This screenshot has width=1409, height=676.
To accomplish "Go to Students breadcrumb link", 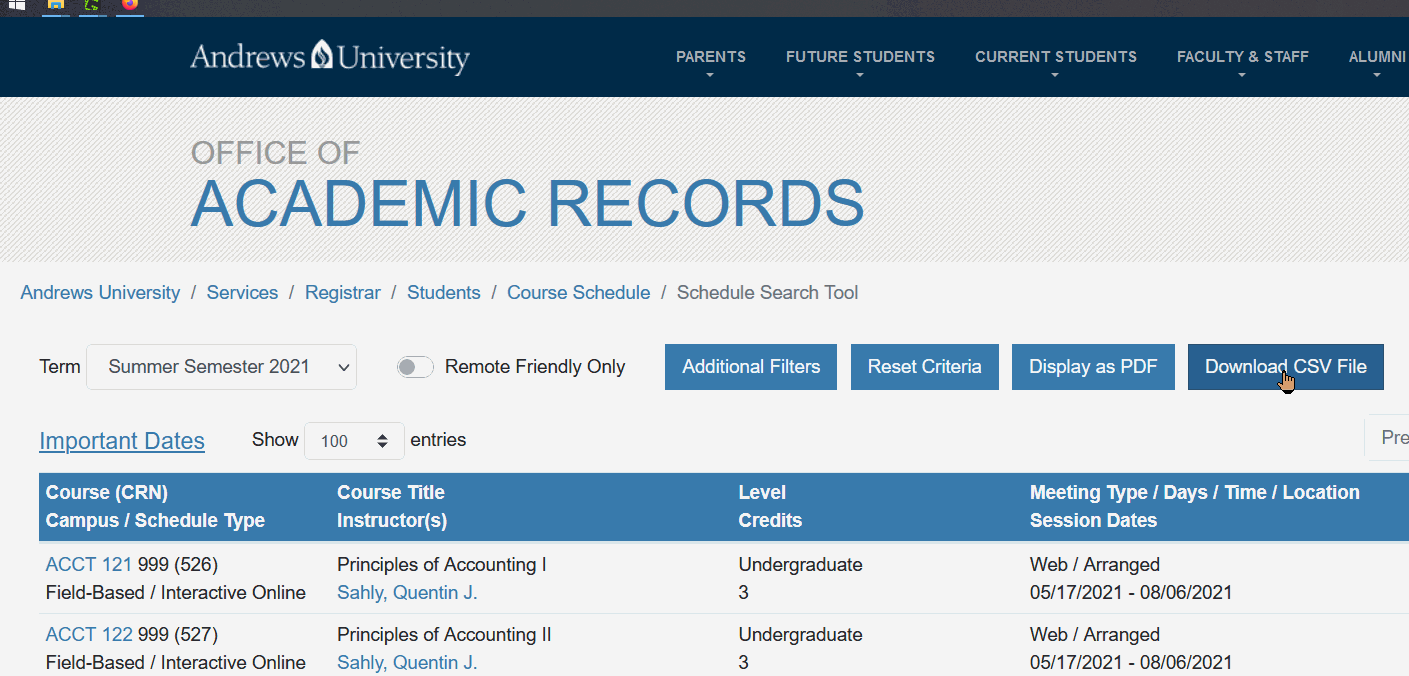I will [444, 293].
